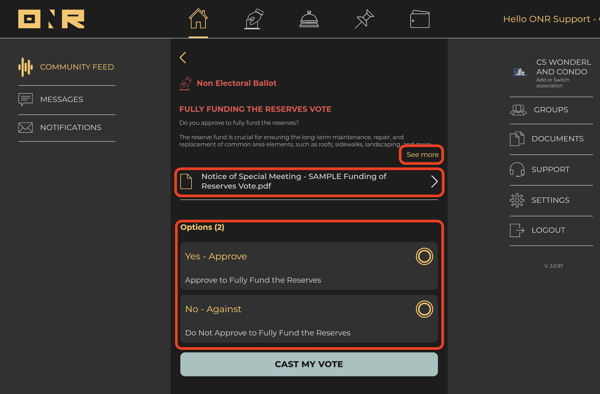Viewport: 600px width, 394px height.
Task: Open PDF attachment via right chevron arrow
Action: pyautogui.click(x=434, y=181)
